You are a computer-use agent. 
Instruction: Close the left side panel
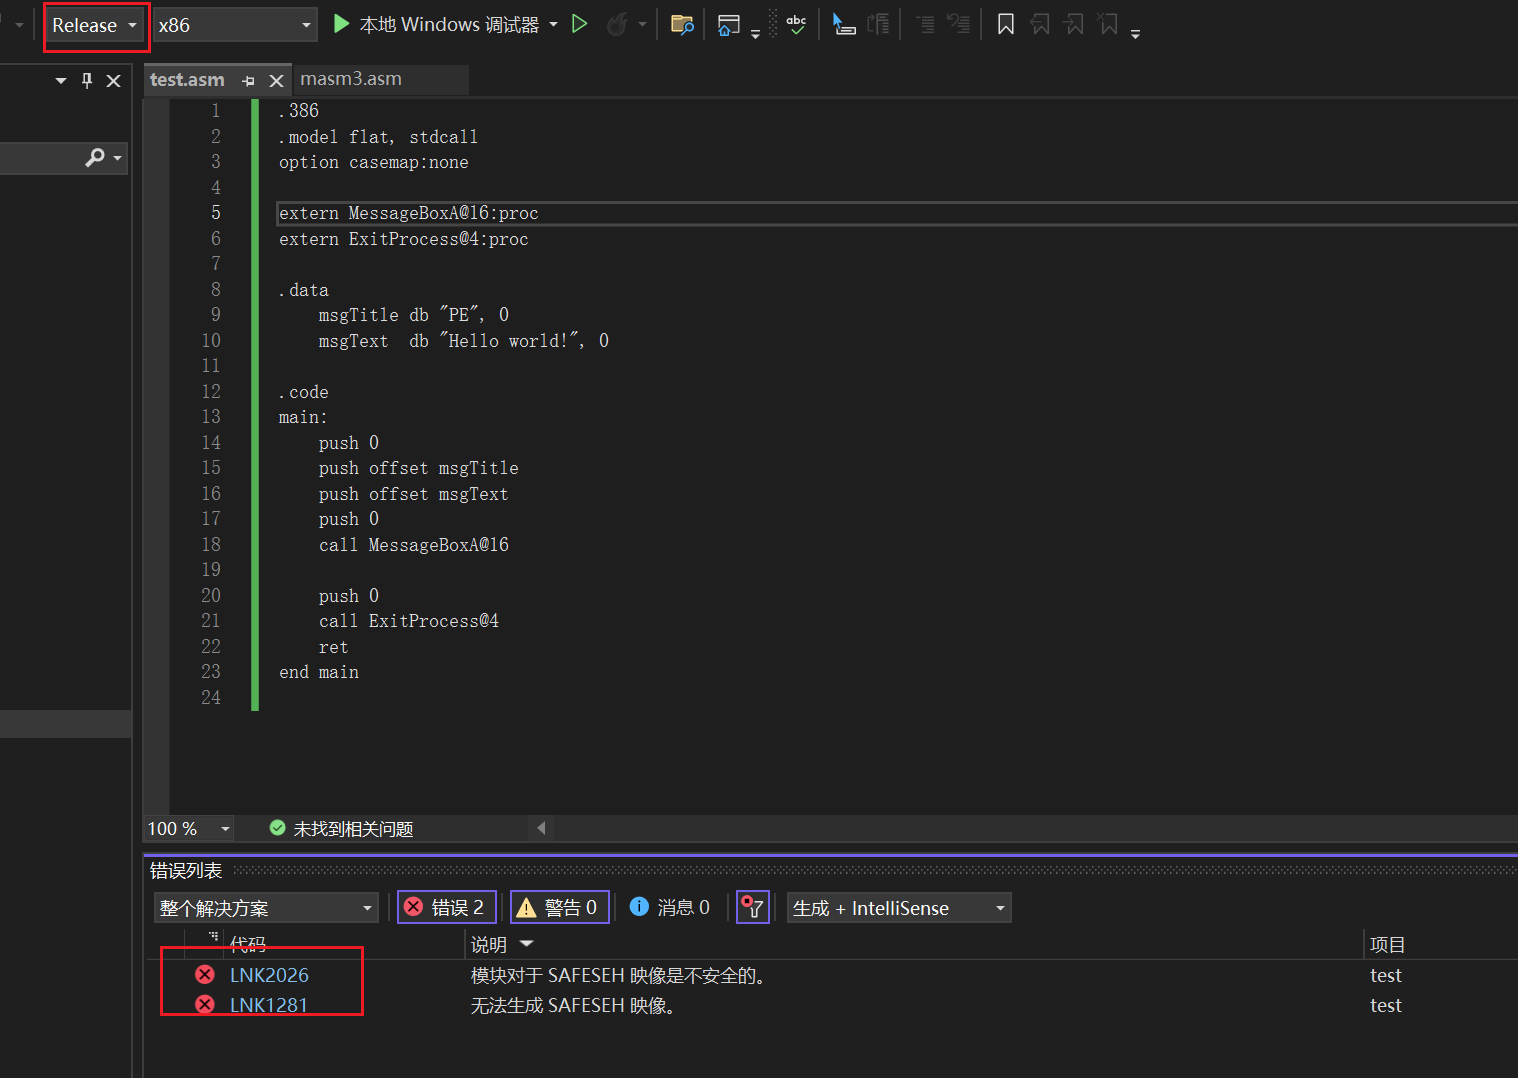[x=114, y=80]
